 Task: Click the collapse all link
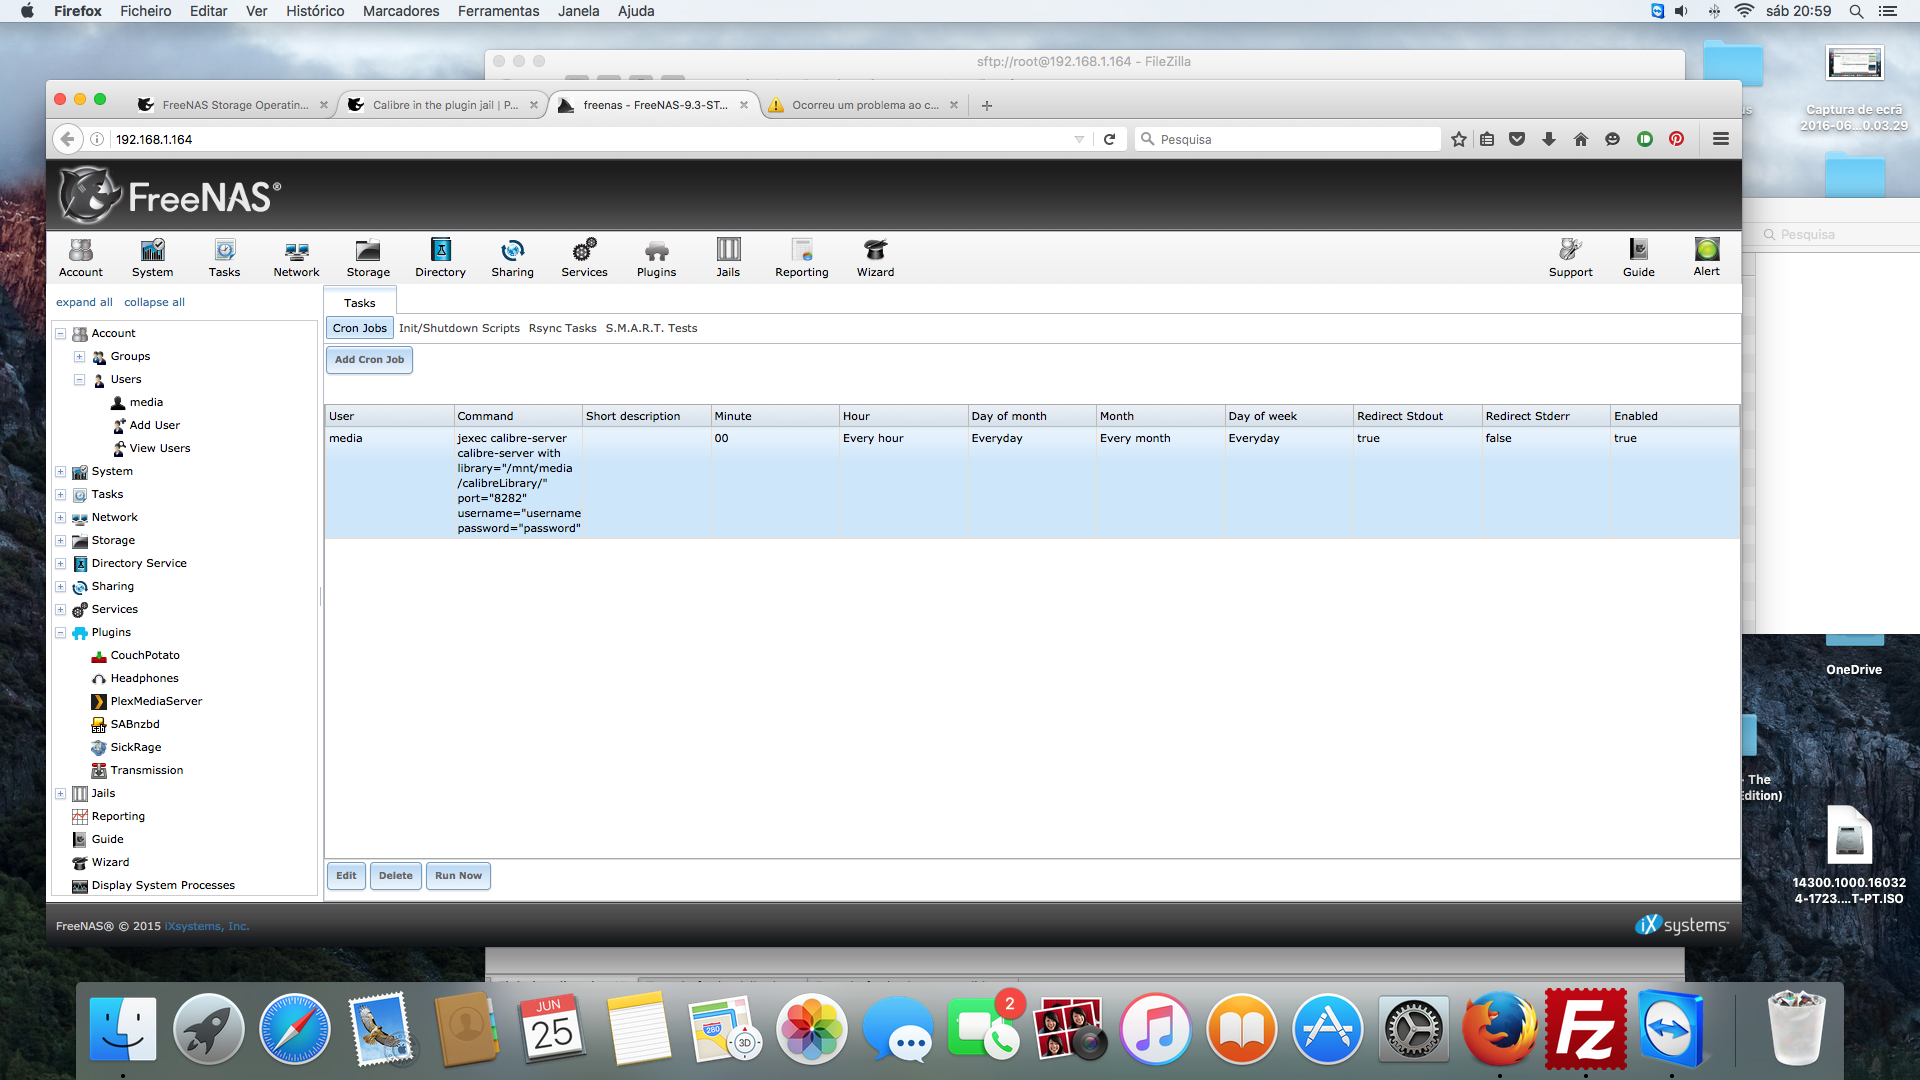[154, 302]
